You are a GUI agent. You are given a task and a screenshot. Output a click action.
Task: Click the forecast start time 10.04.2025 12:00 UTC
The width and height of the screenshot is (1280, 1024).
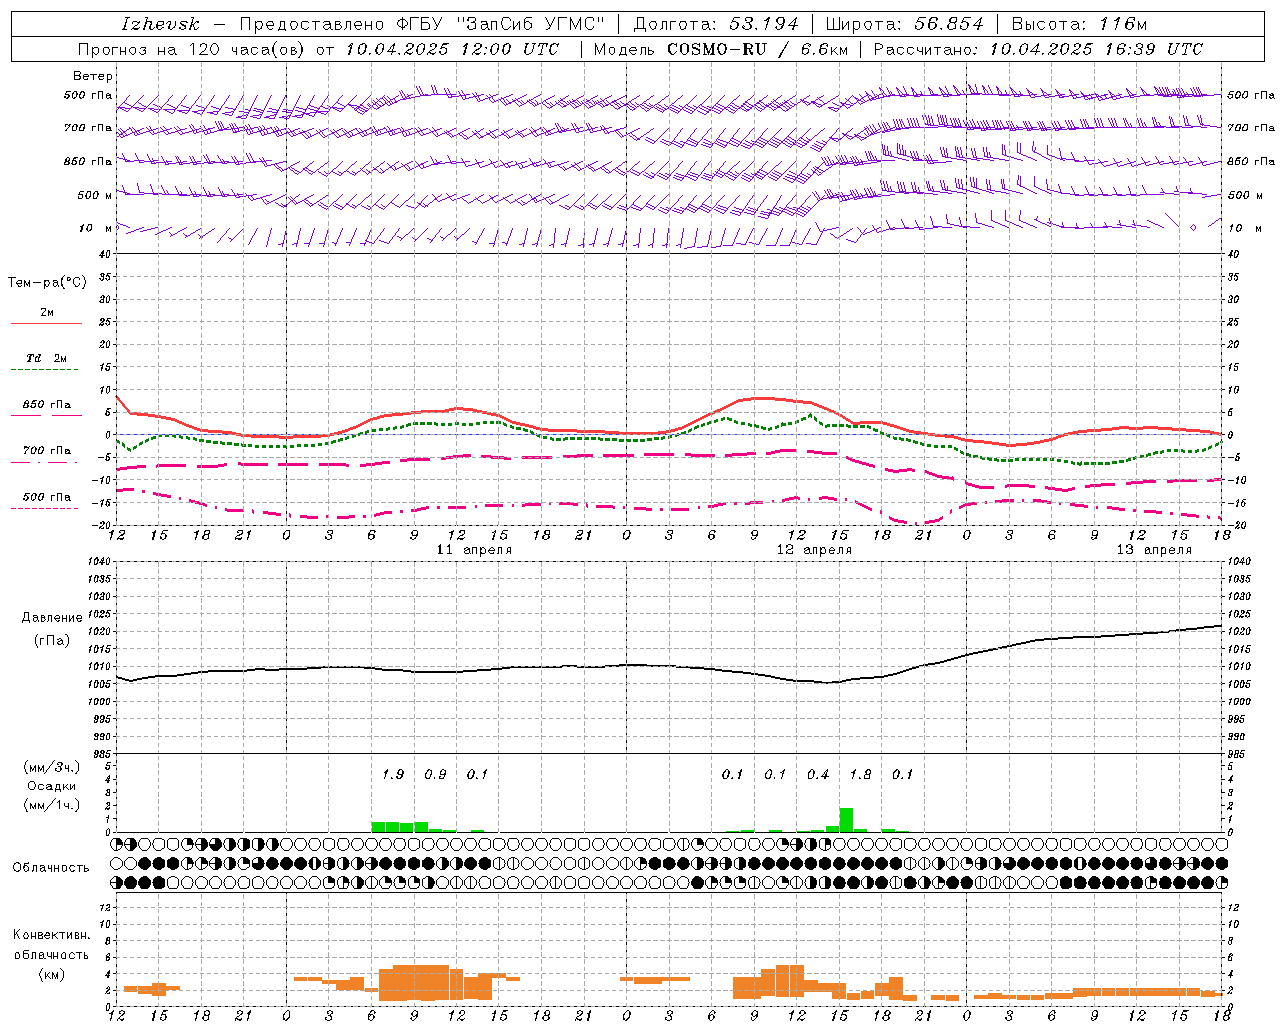coord(452,49)
